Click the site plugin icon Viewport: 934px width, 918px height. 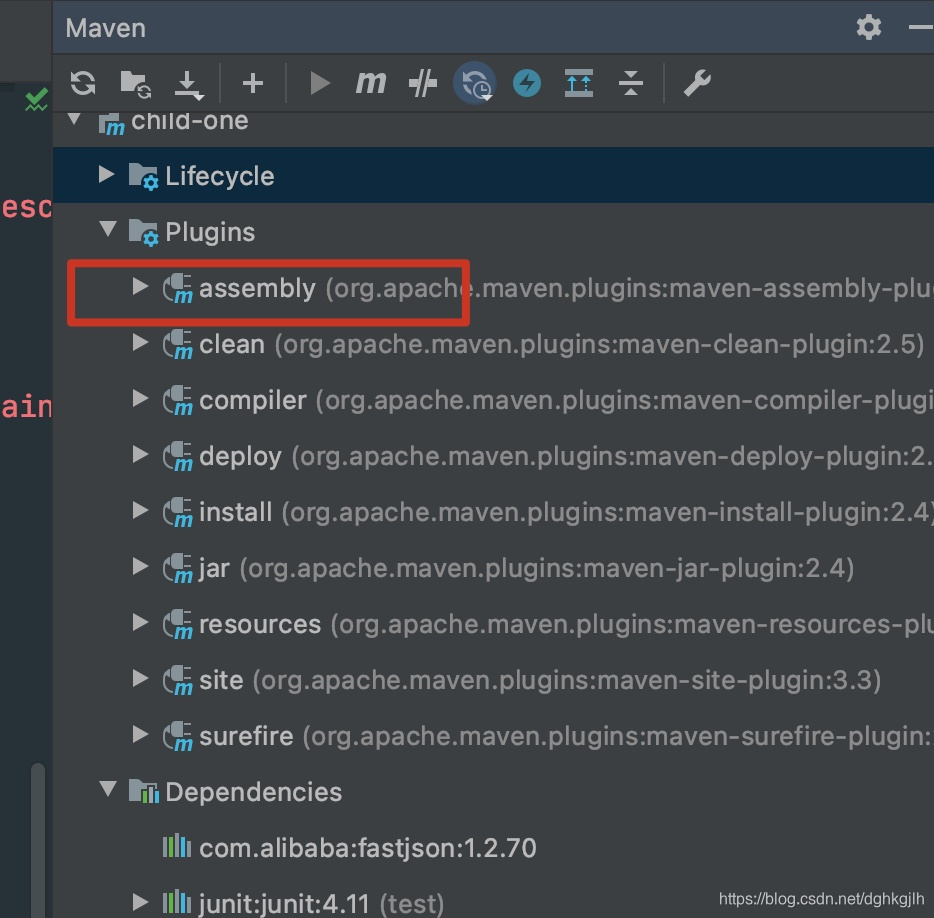pyautogui.click(x=178, y=681)
